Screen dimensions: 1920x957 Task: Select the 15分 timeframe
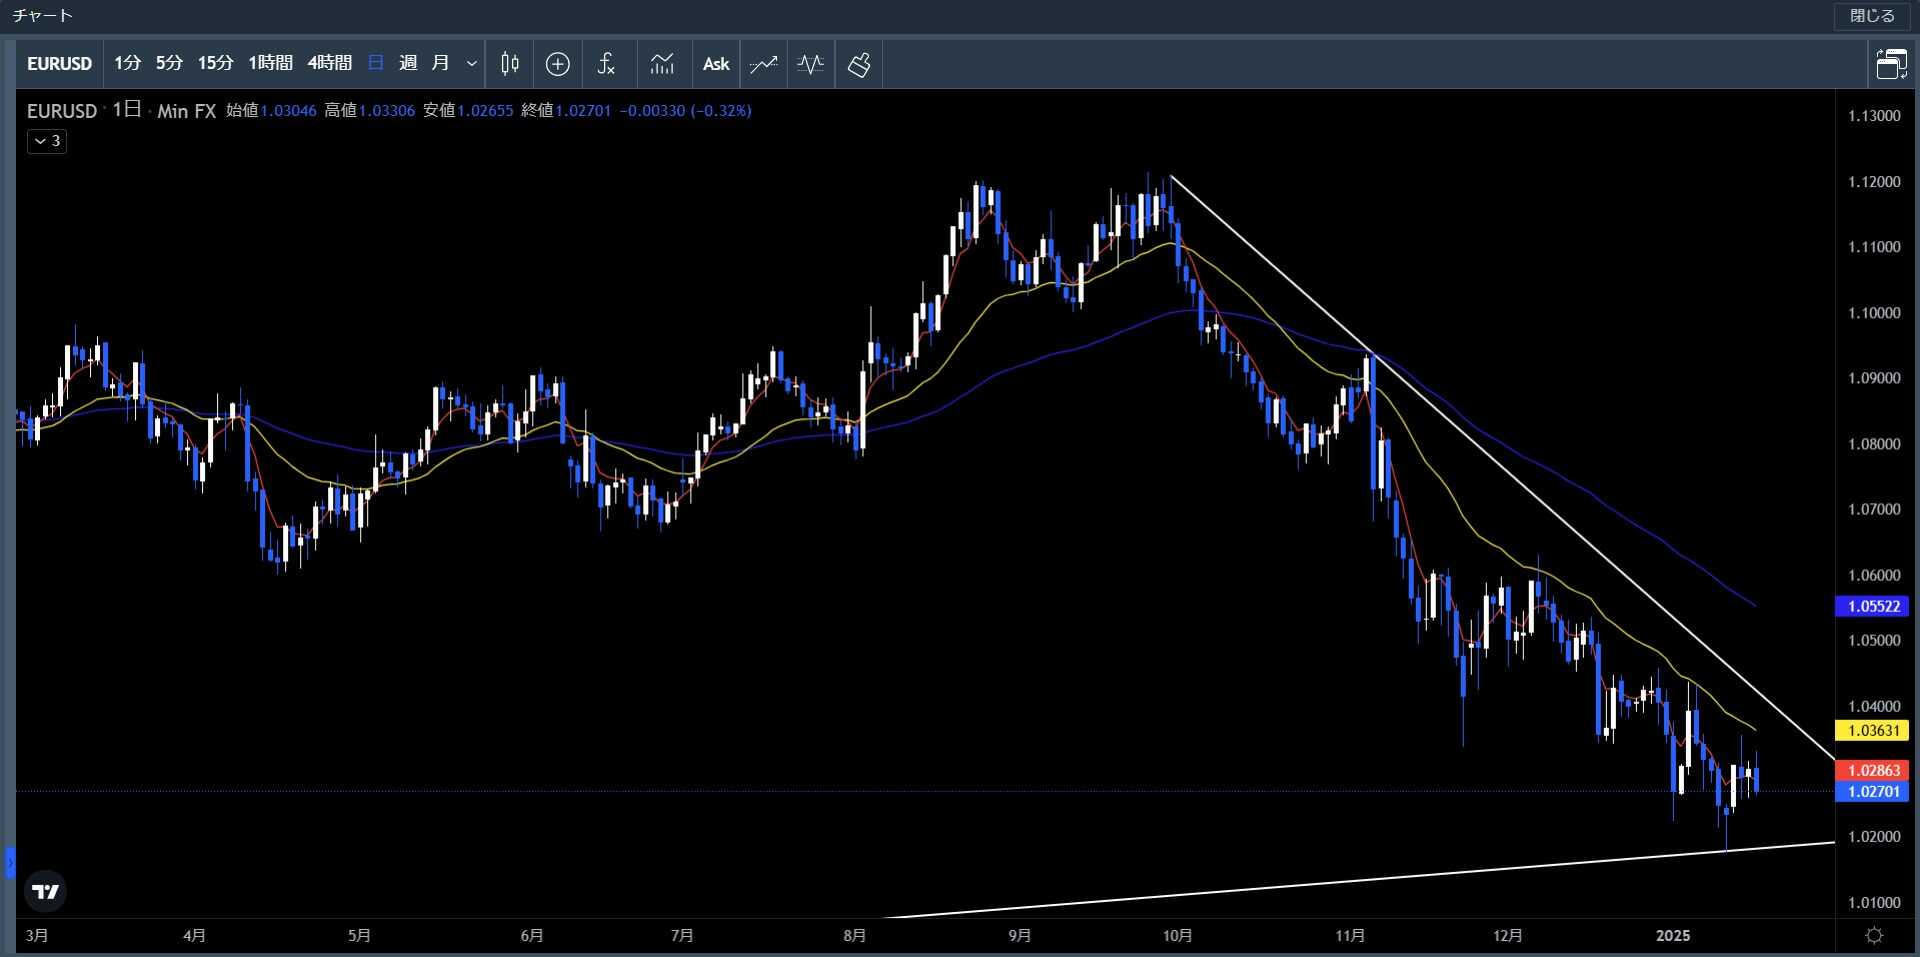215,64
